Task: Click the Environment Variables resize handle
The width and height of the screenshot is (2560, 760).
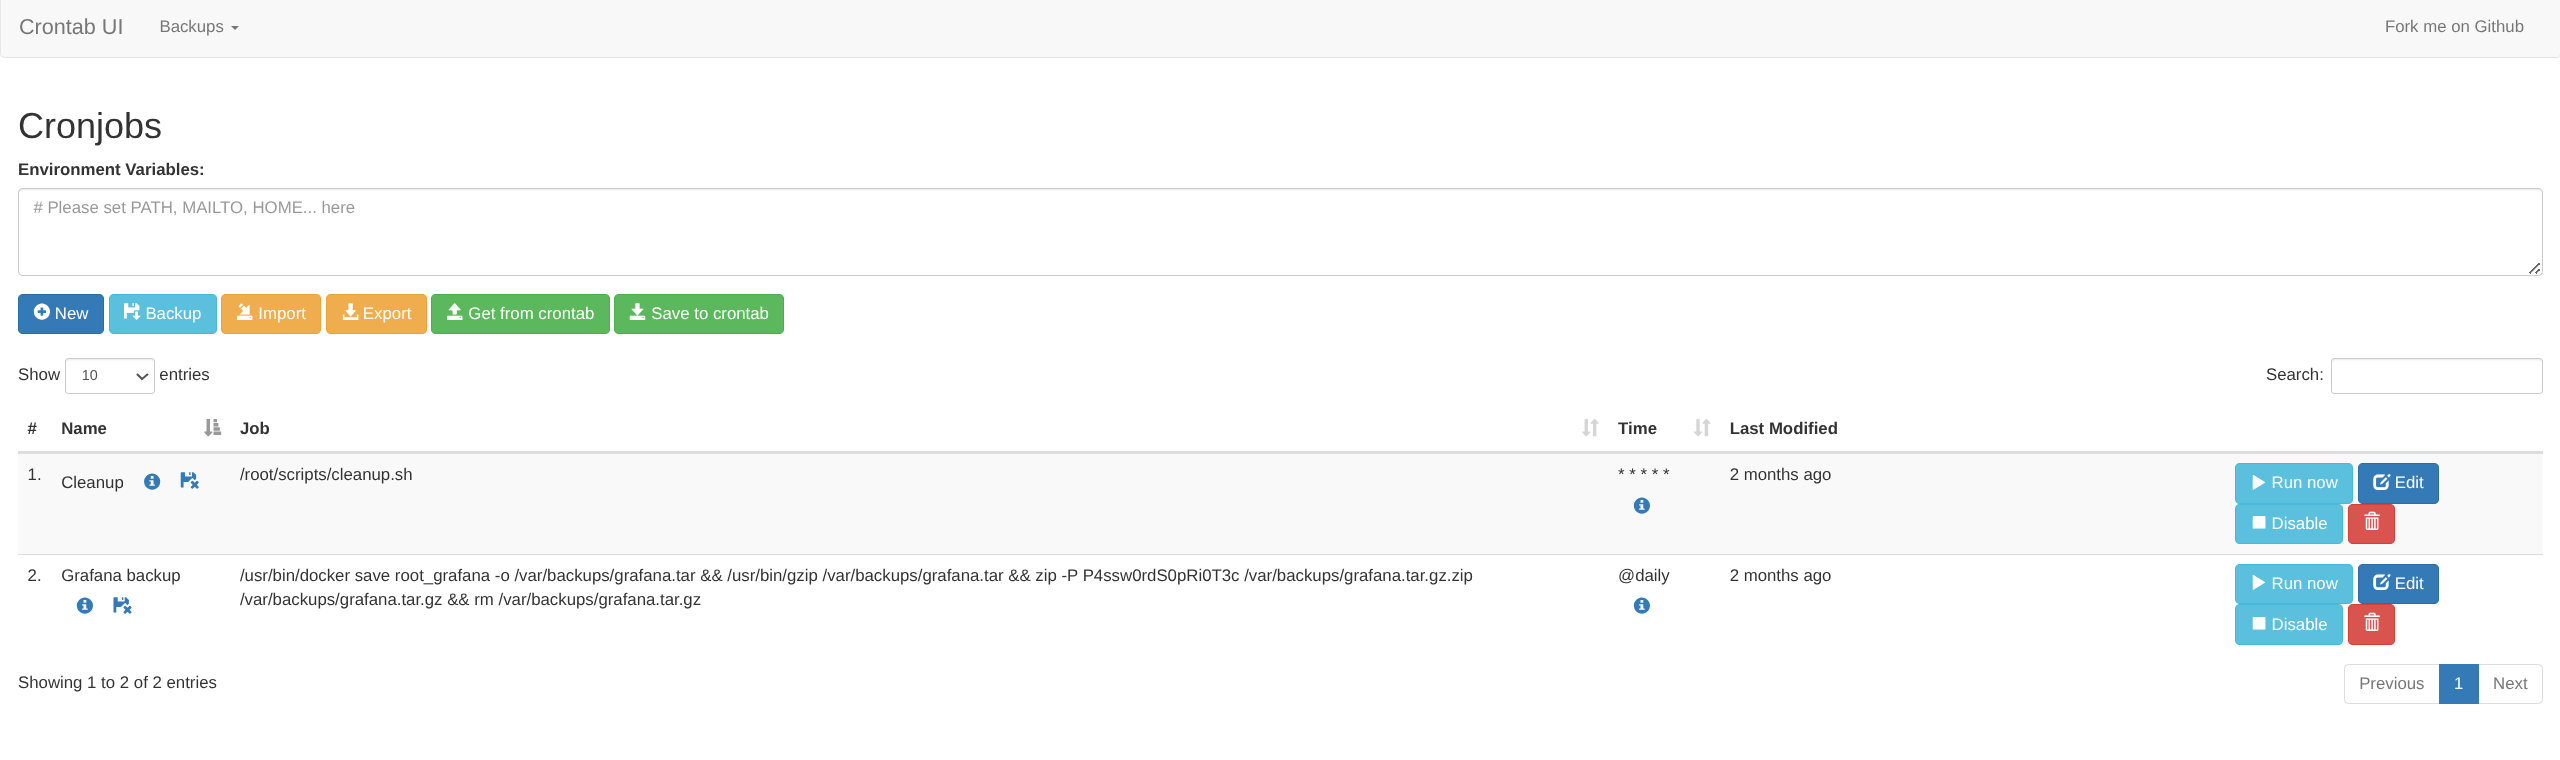Action: tap(2534, 268)
